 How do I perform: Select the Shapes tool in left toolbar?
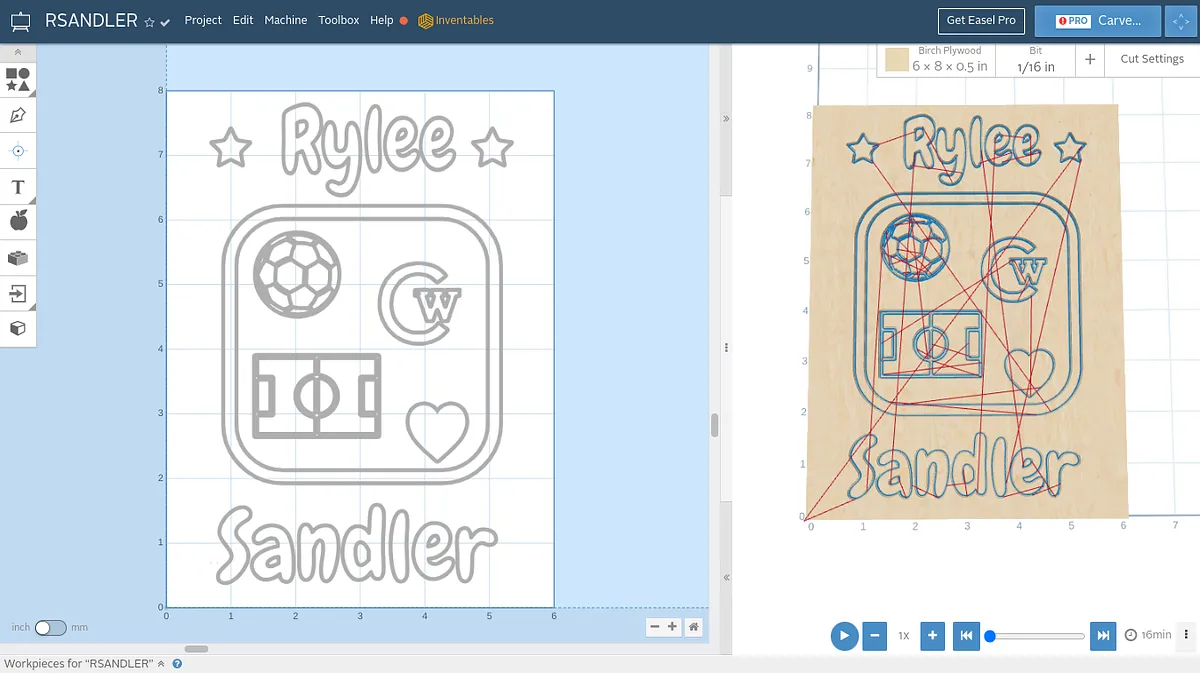(x=18, y=80)
